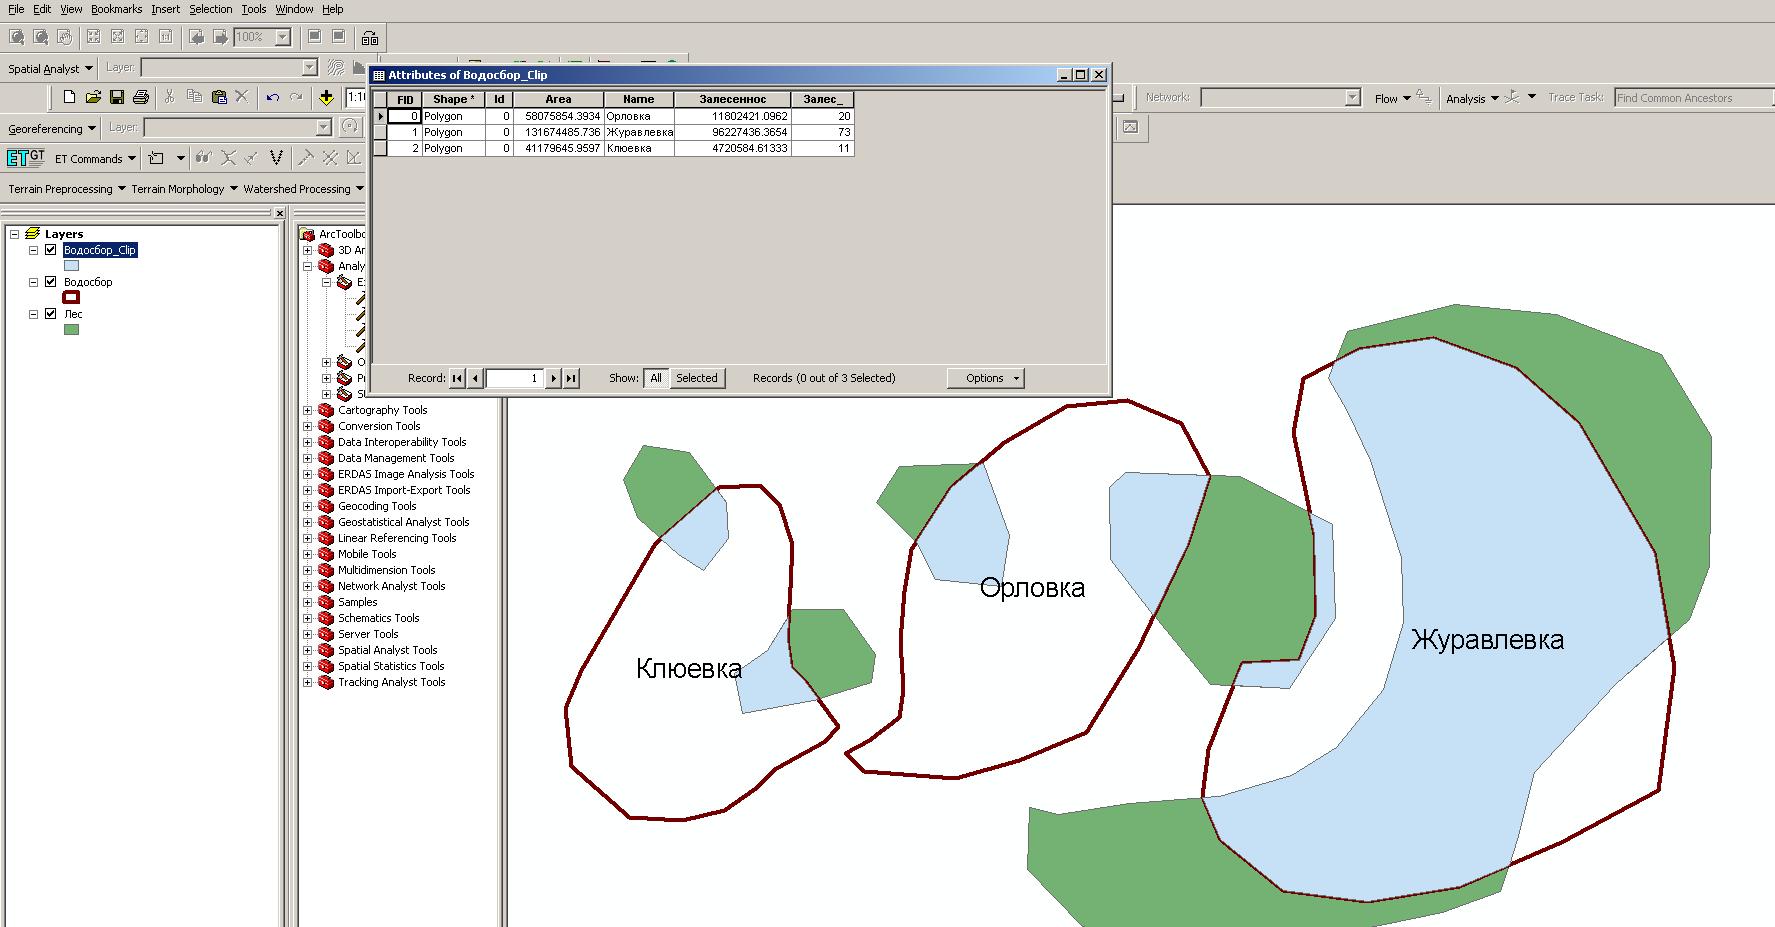The image size is (1775, 927).
Task: Toggle the Лес layer checkbox
Action: click(51, 314)
